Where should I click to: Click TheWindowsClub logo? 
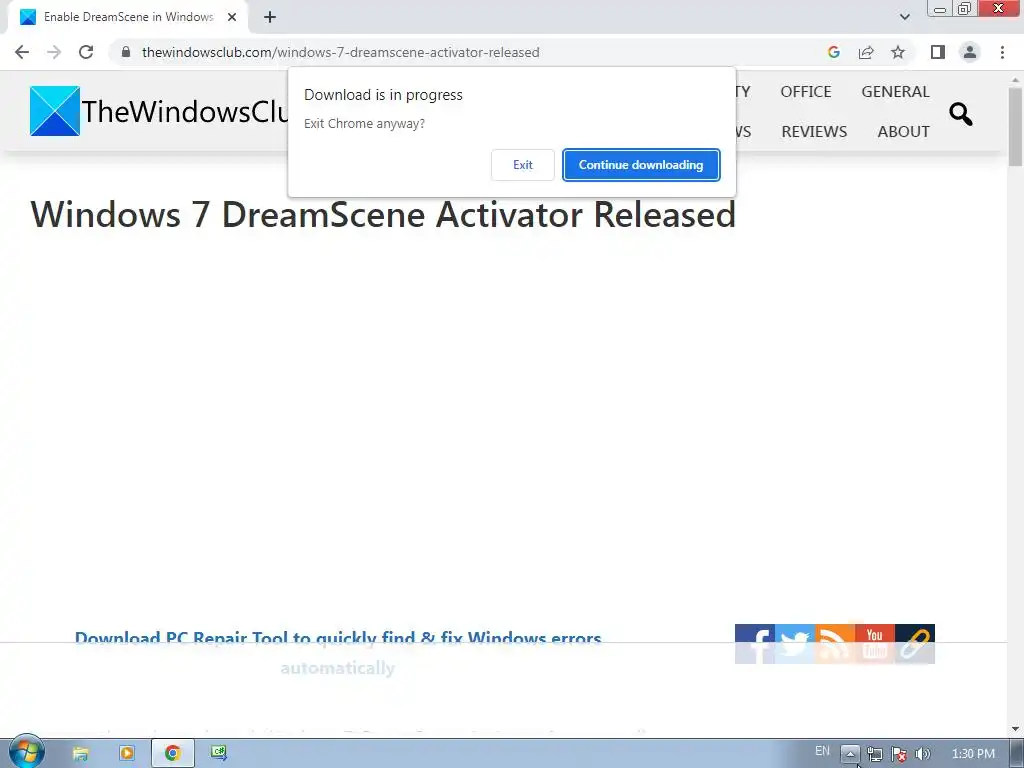coord(160,111)
